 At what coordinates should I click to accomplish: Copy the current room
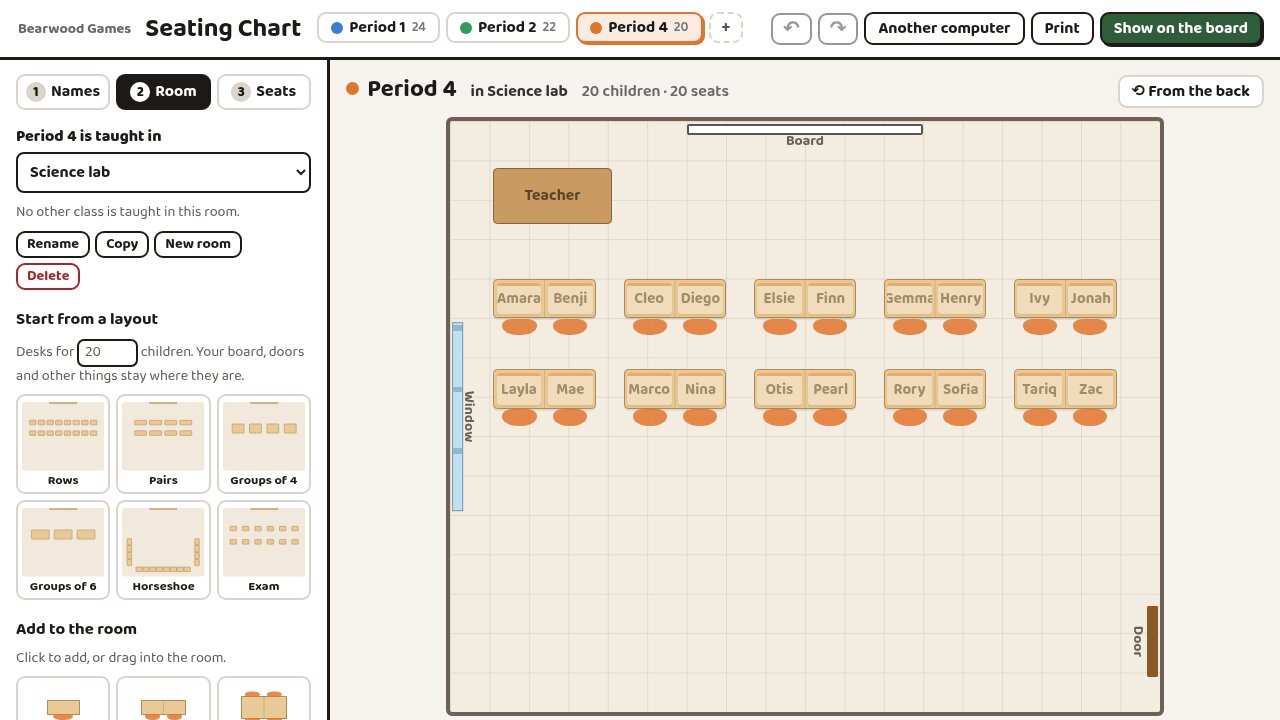[x=122, y=244]
